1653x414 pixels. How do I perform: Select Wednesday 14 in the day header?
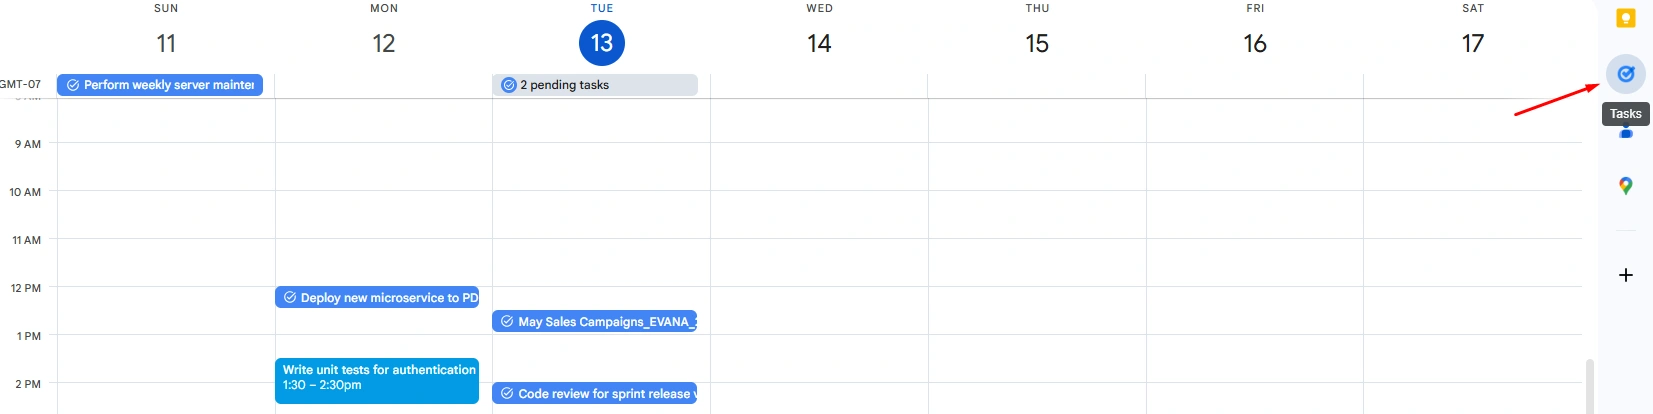pos(819,43)
